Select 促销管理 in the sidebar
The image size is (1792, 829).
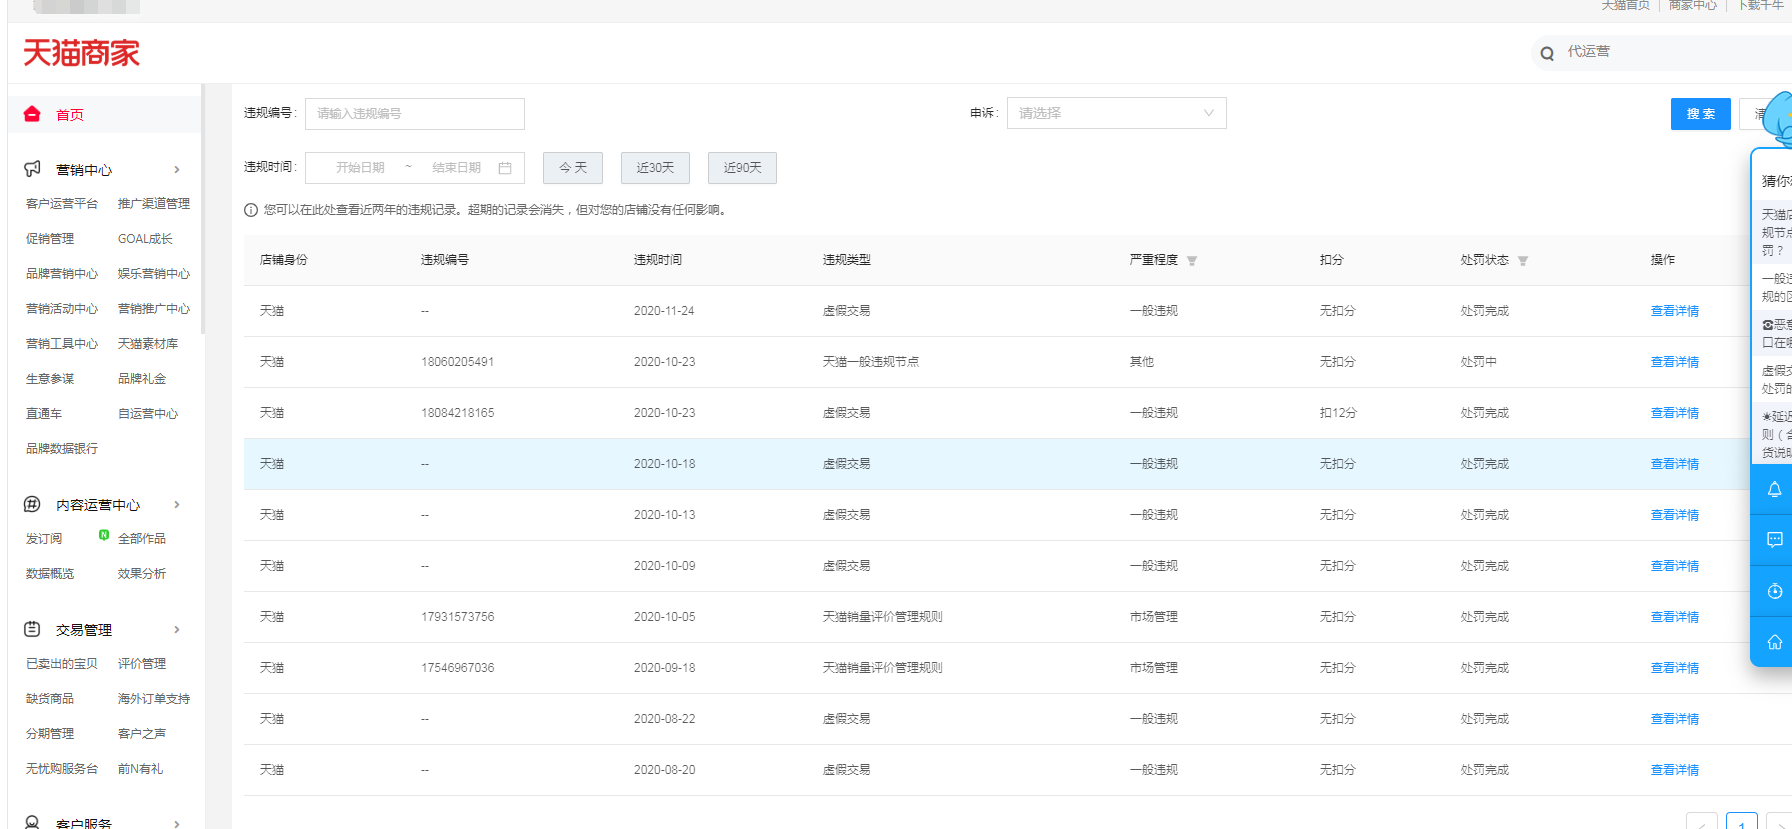click(x=50, y=239)
